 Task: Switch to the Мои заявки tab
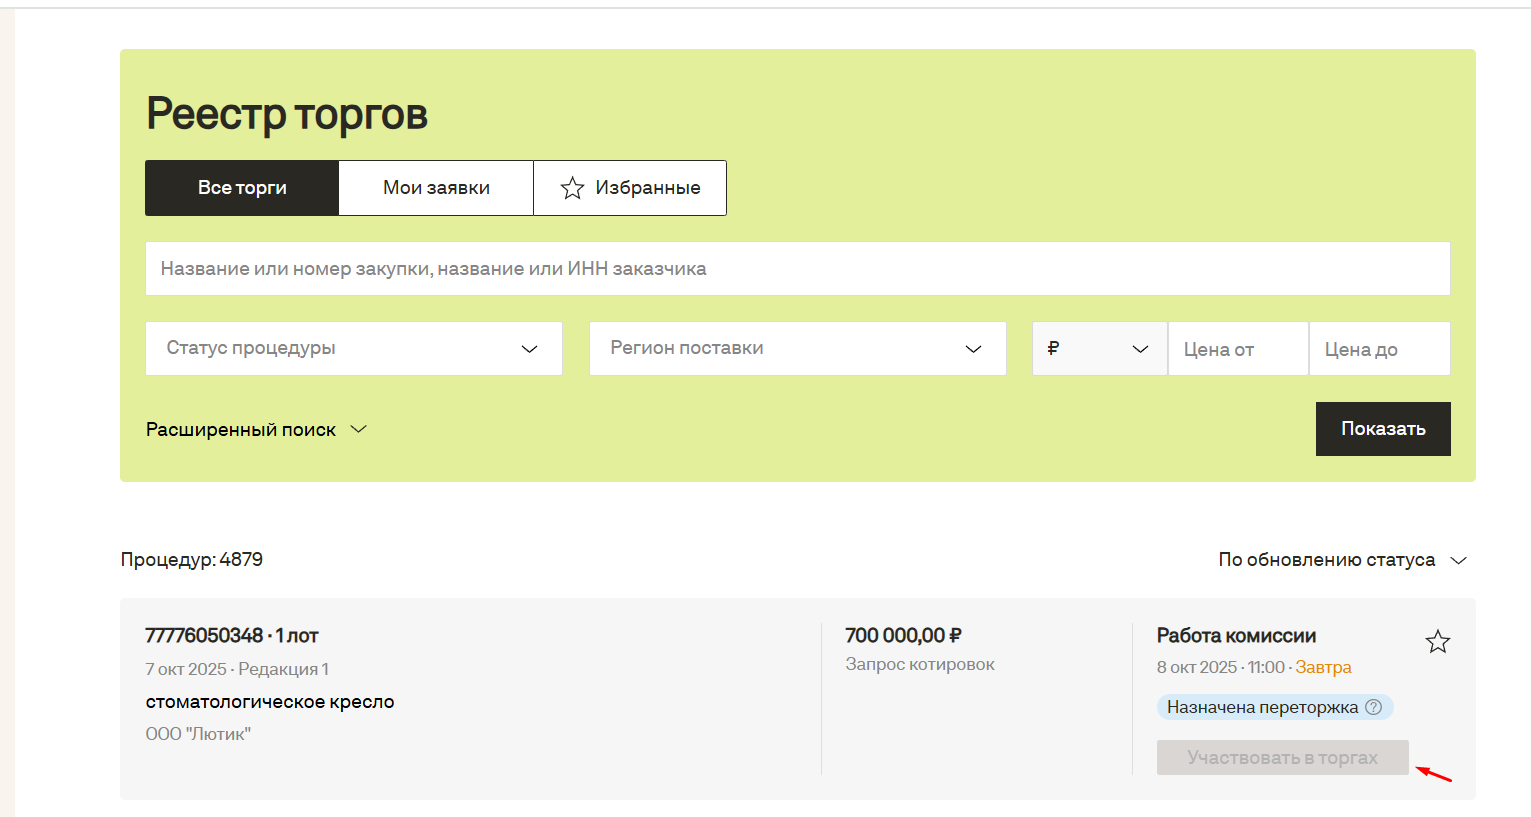coord(436,188)
